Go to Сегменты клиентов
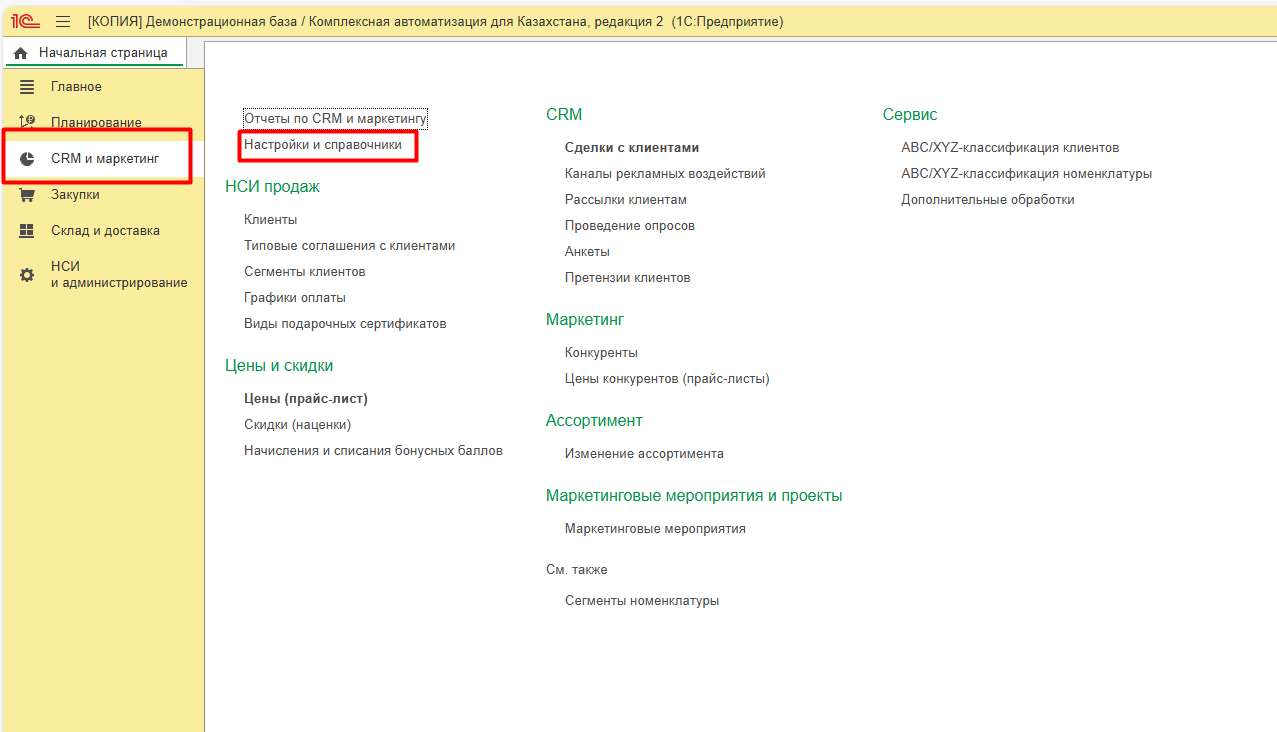 coord(304,272)
